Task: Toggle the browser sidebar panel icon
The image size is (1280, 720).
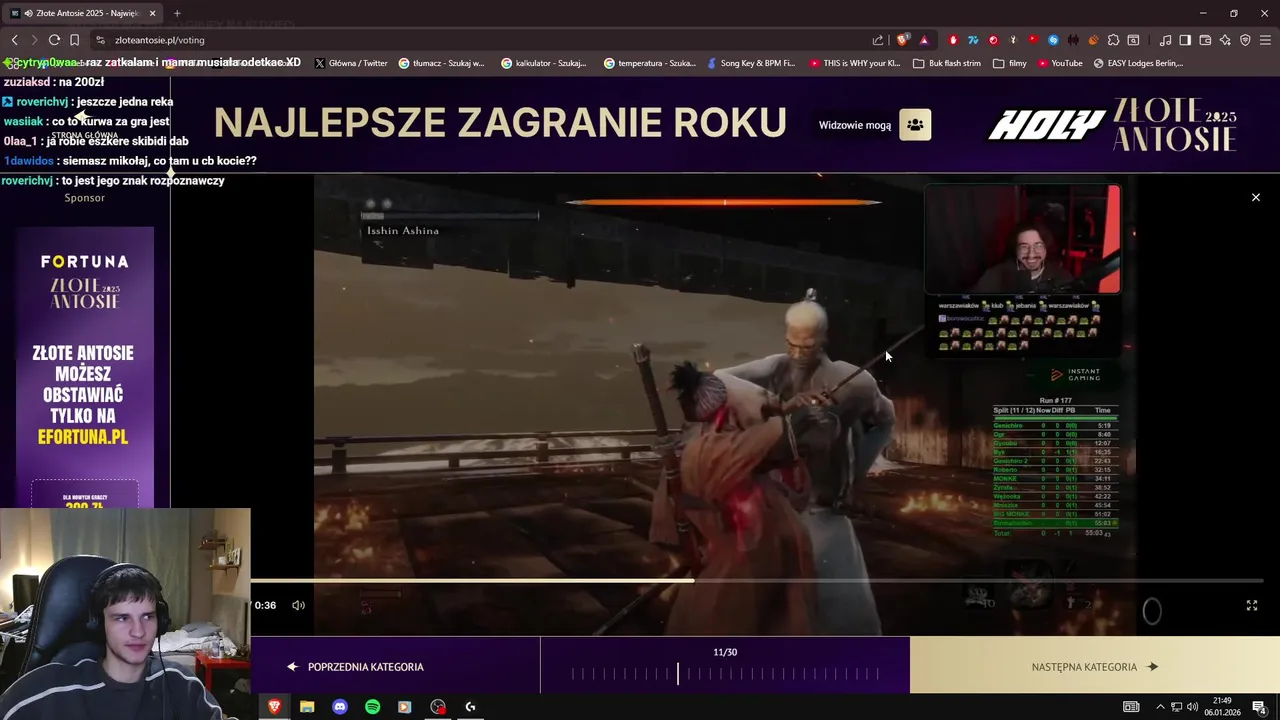Action: [1185, 40]
